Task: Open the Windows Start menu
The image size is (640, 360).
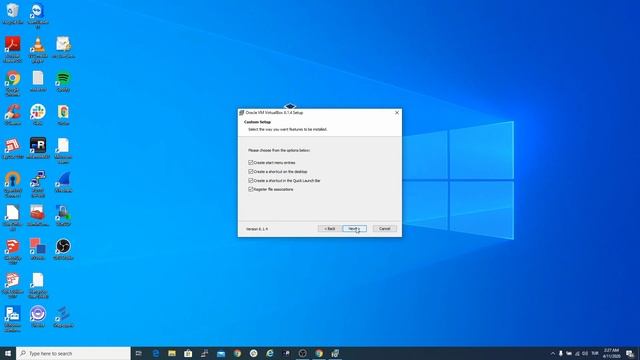Action: [8, 353]
